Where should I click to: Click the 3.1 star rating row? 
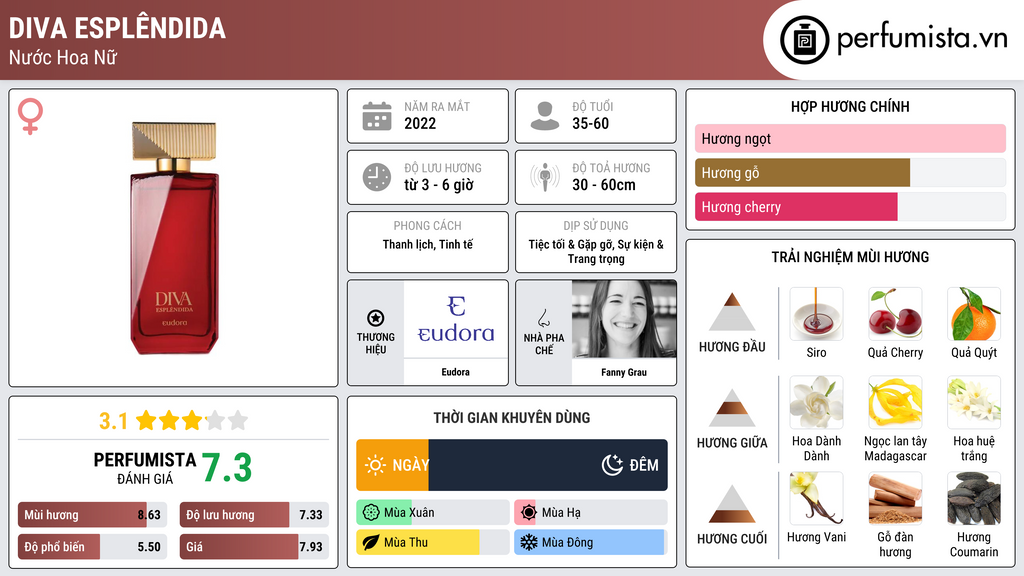coord(174,421)
